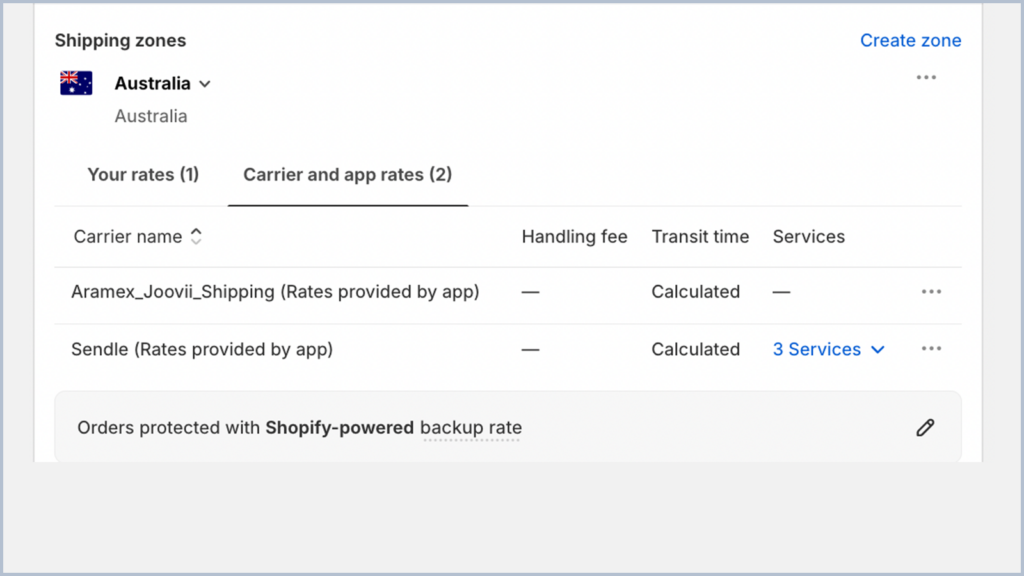
Task: Switch to the Your rates tab
Action: point(143,174)
